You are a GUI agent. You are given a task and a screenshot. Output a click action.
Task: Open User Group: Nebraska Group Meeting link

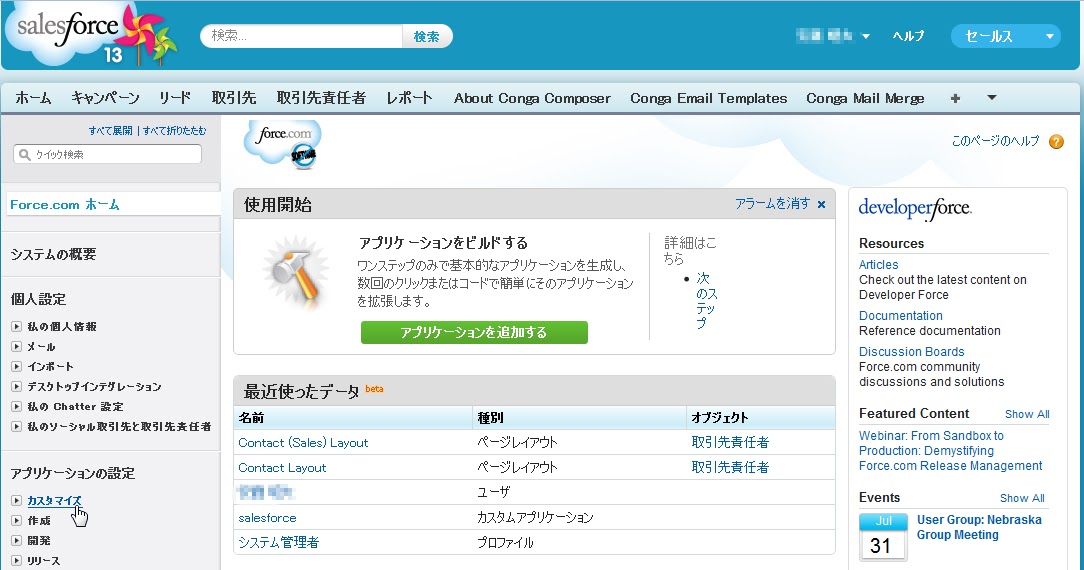[979, 527]
